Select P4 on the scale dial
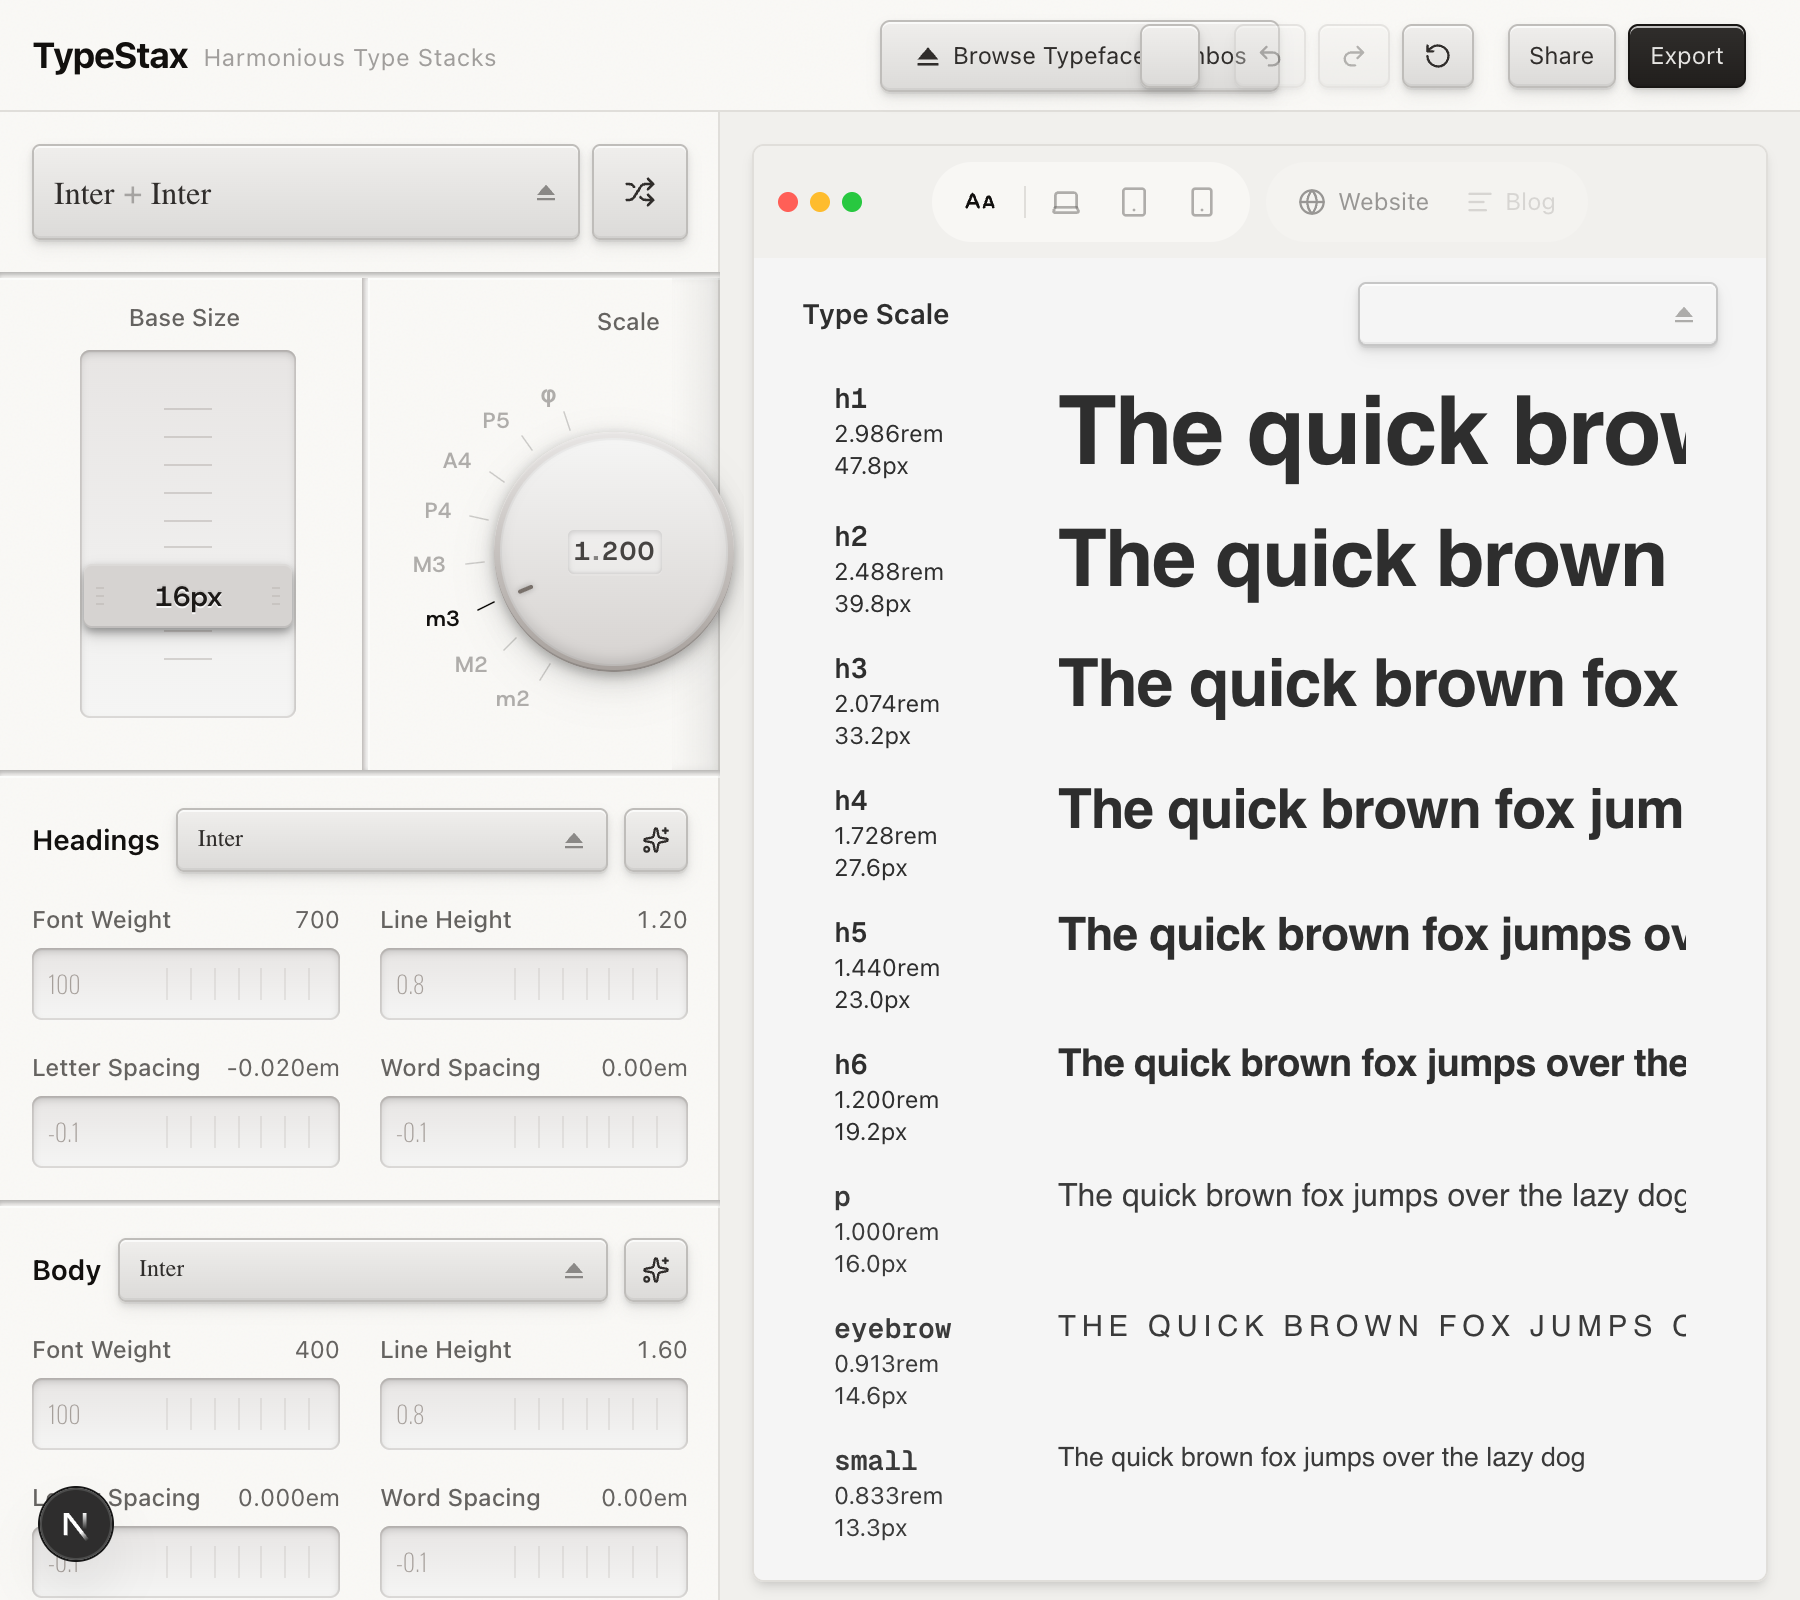The image size is (1800, 1600). 438,511
